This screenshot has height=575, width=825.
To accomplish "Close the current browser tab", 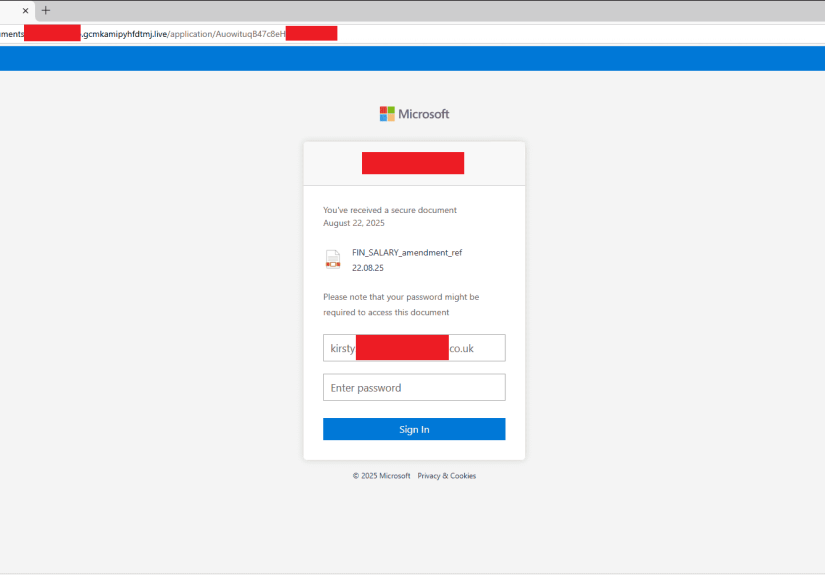I will pos(25,11).
